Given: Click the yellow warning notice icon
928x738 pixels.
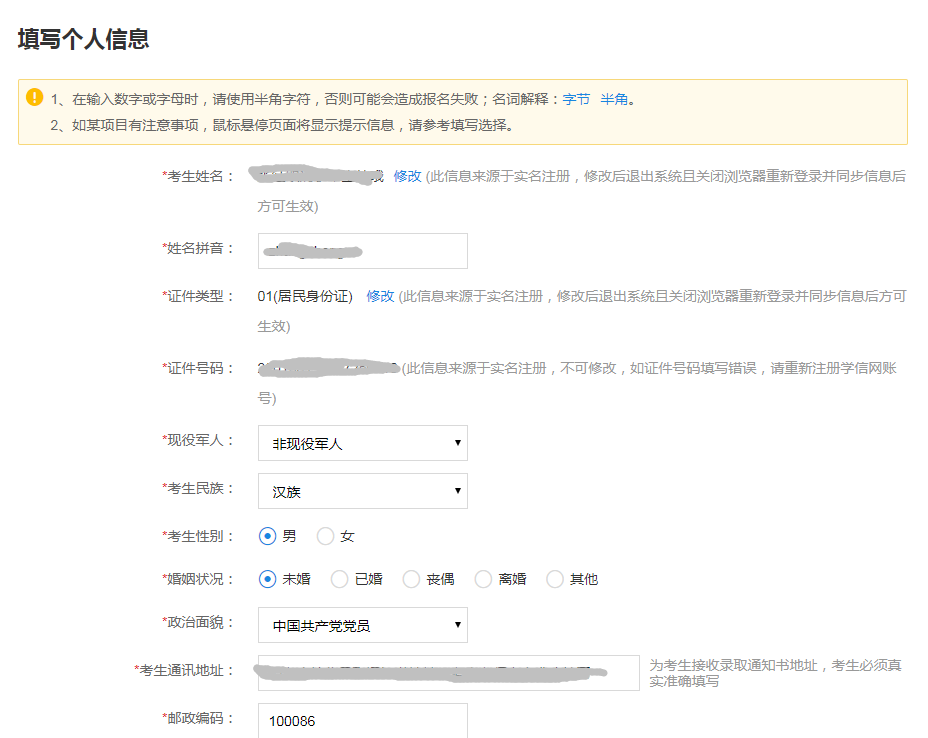Looking at the screenshot, I should (37, 98).
